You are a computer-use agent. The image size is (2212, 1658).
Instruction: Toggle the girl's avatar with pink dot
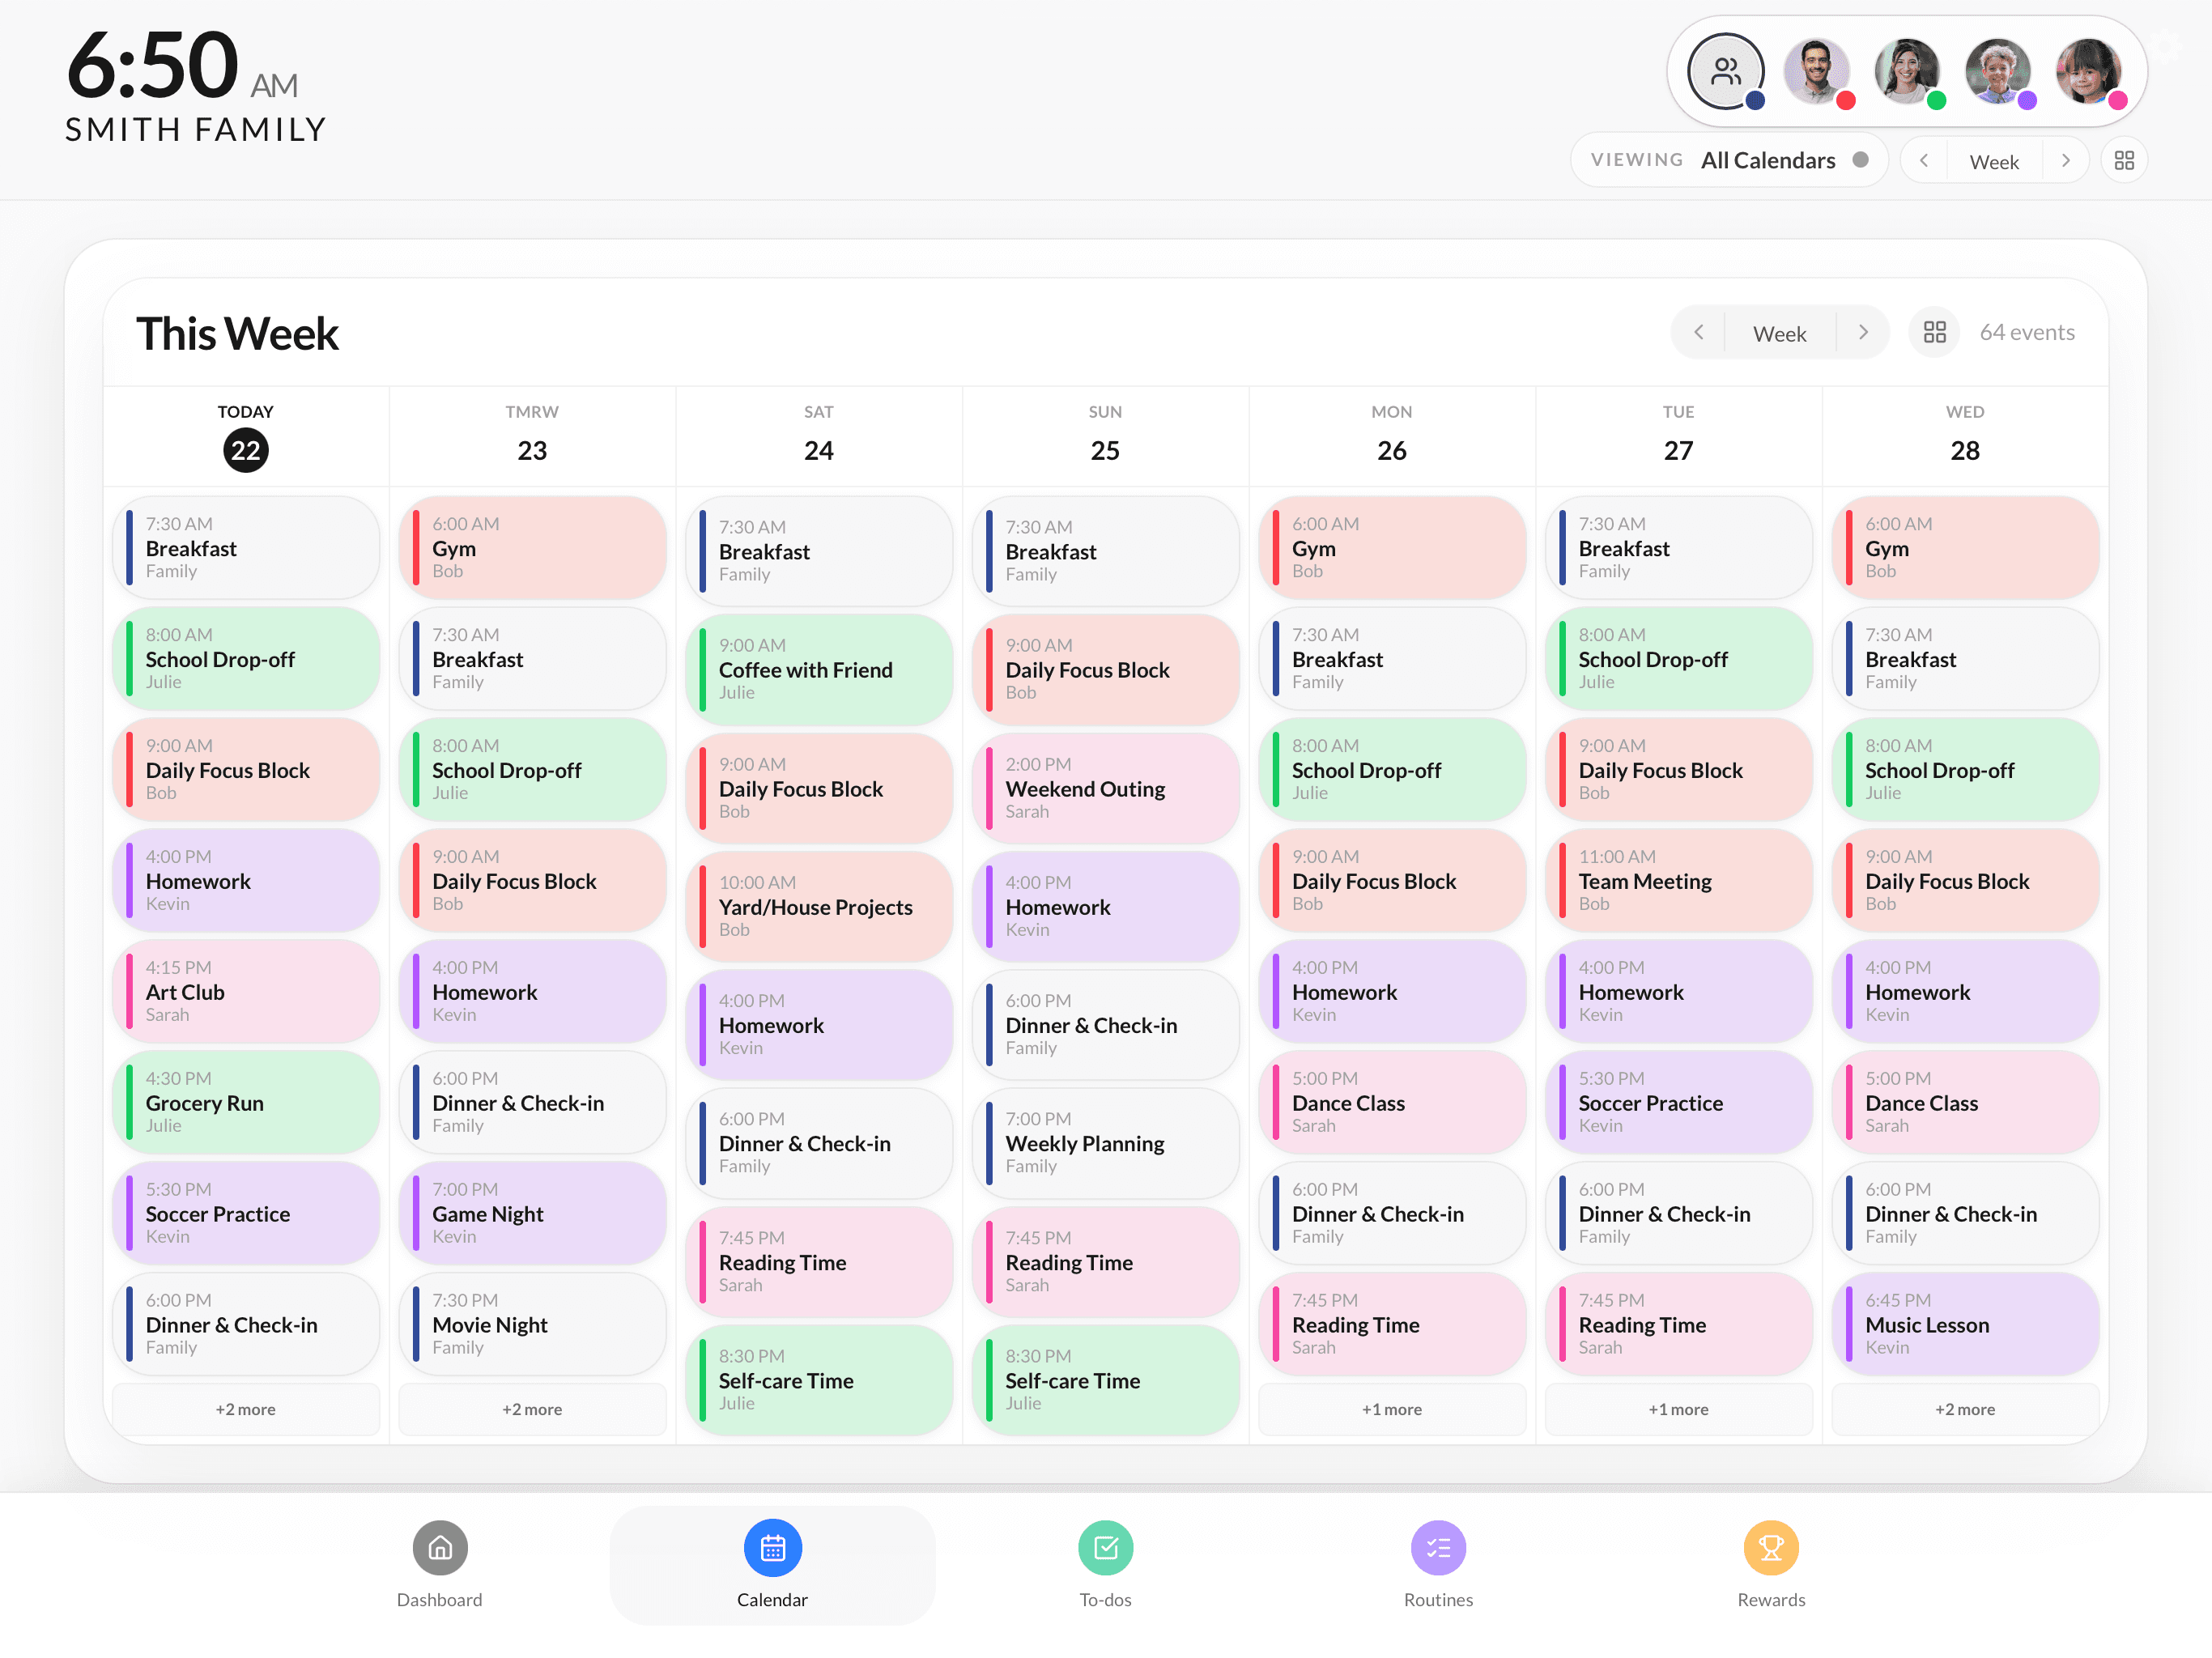[x=2088, y=71]
